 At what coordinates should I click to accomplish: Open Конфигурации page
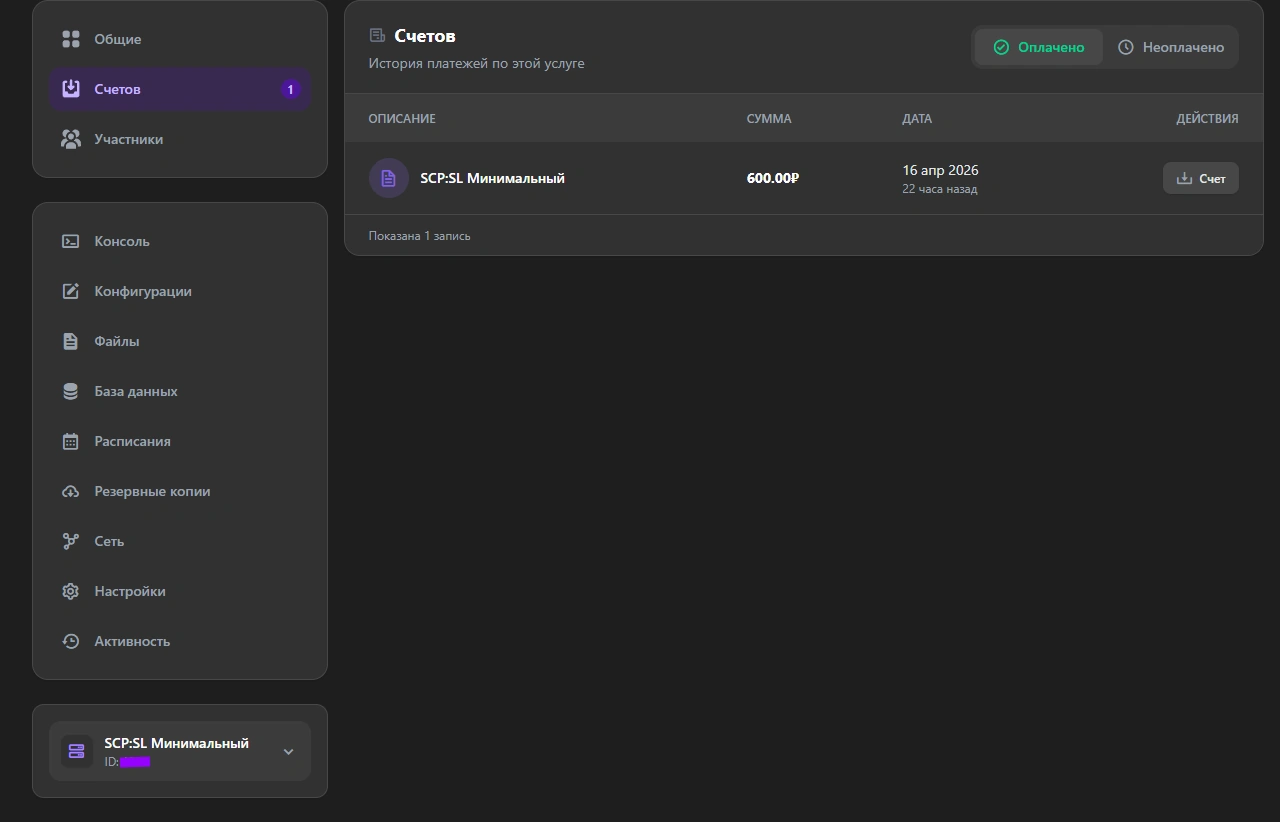tap(180, 291)
